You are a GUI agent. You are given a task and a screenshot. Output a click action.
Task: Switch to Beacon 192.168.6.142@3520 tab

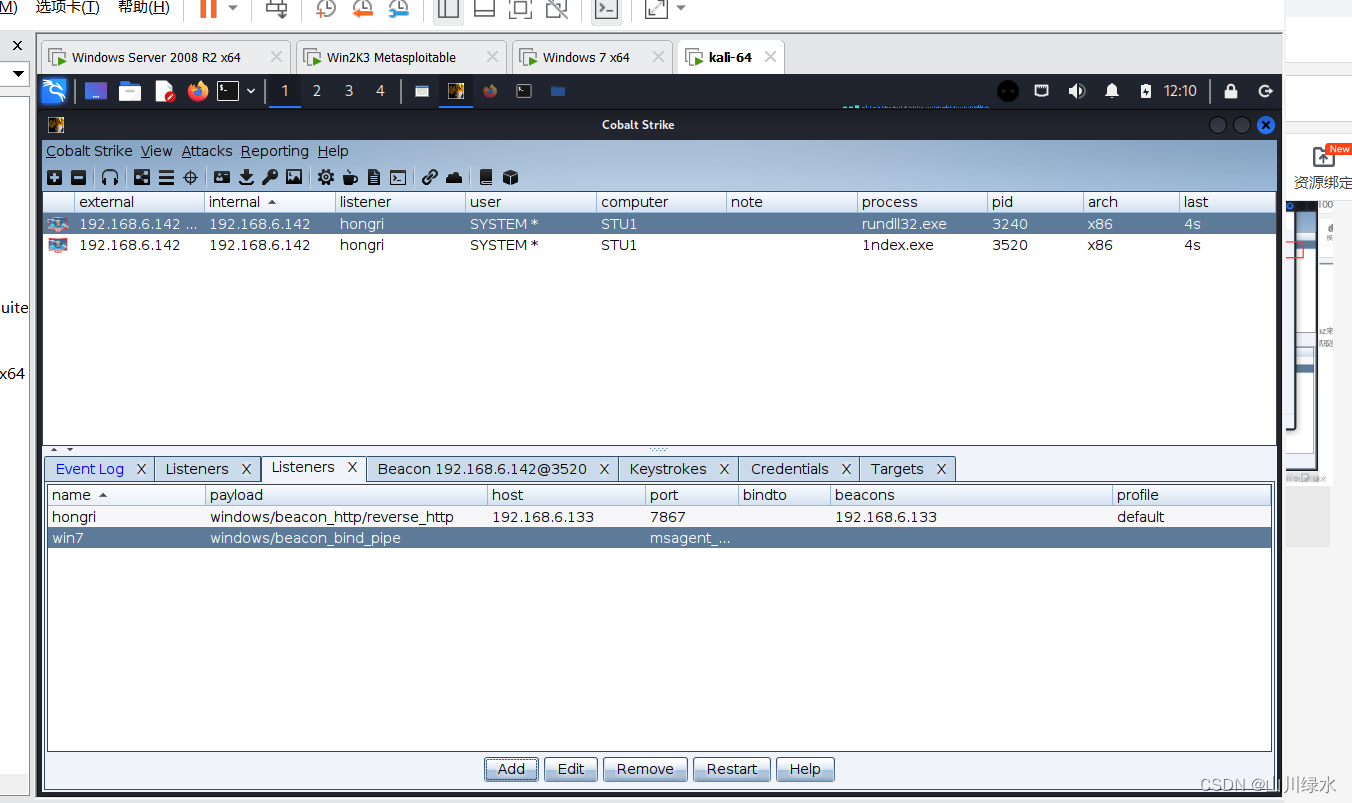(x=482, y=469)
